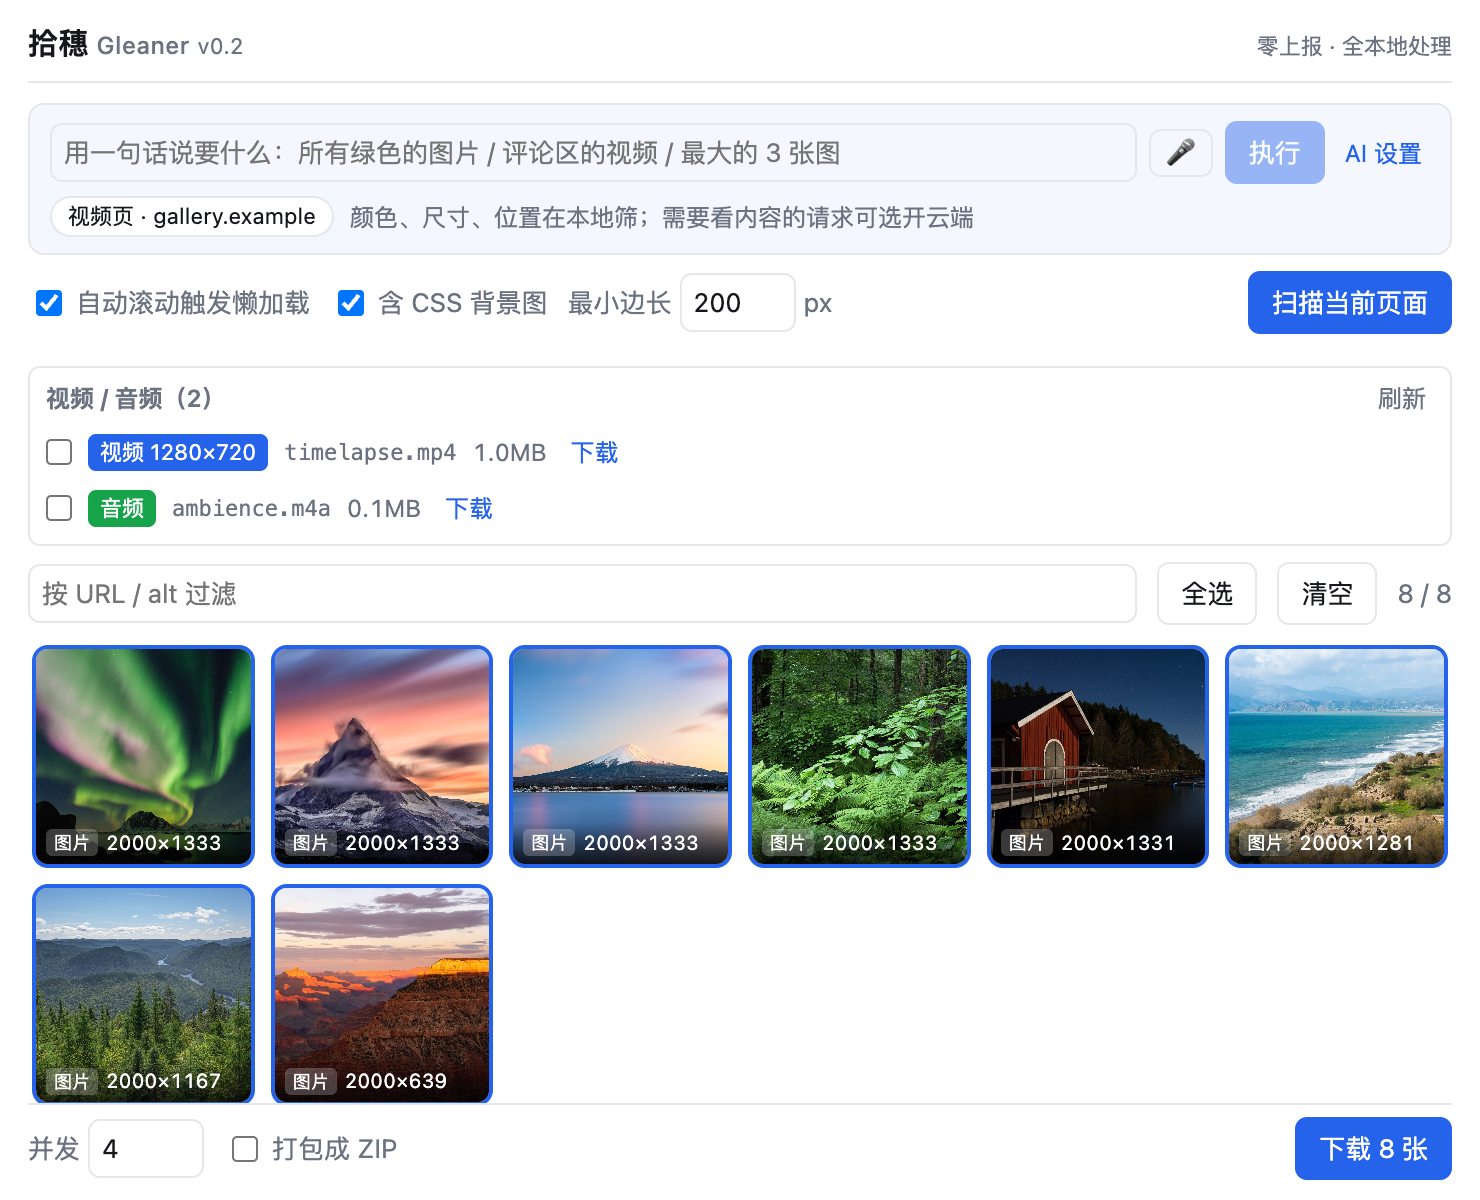Screen dimensions: 1480x1200
Task: Click the 1.0MB size of timelapse.mp4
Action: click(510, 452)
